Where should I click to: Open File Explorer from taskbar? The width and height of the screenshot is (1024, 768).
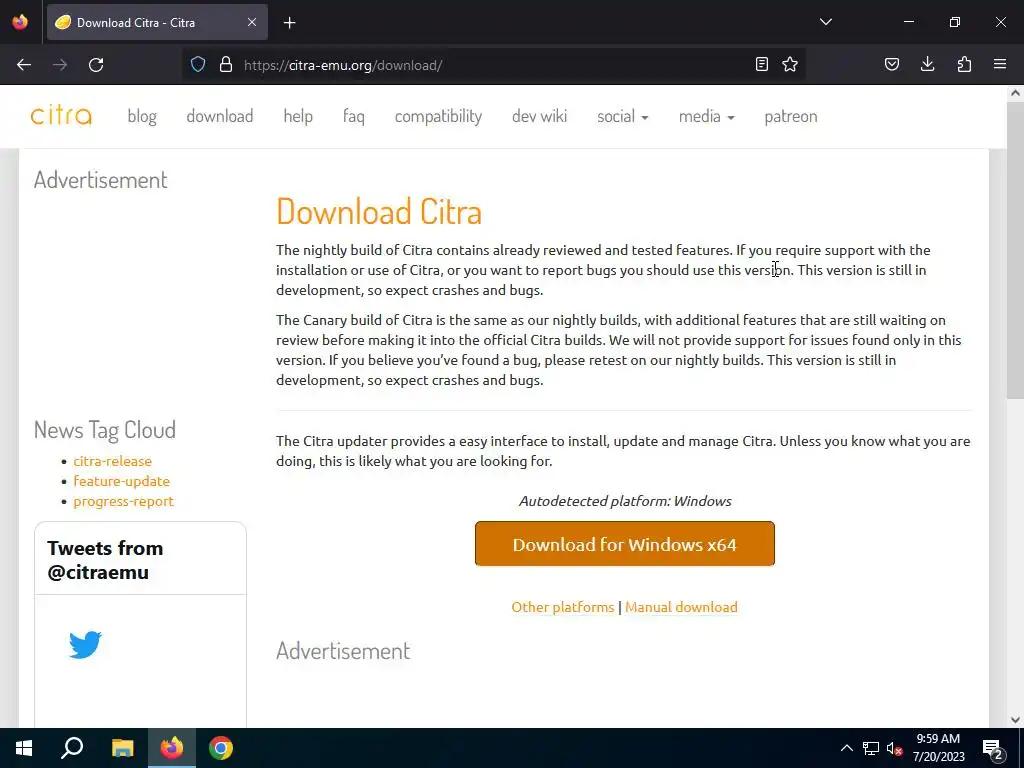[122, 748]
